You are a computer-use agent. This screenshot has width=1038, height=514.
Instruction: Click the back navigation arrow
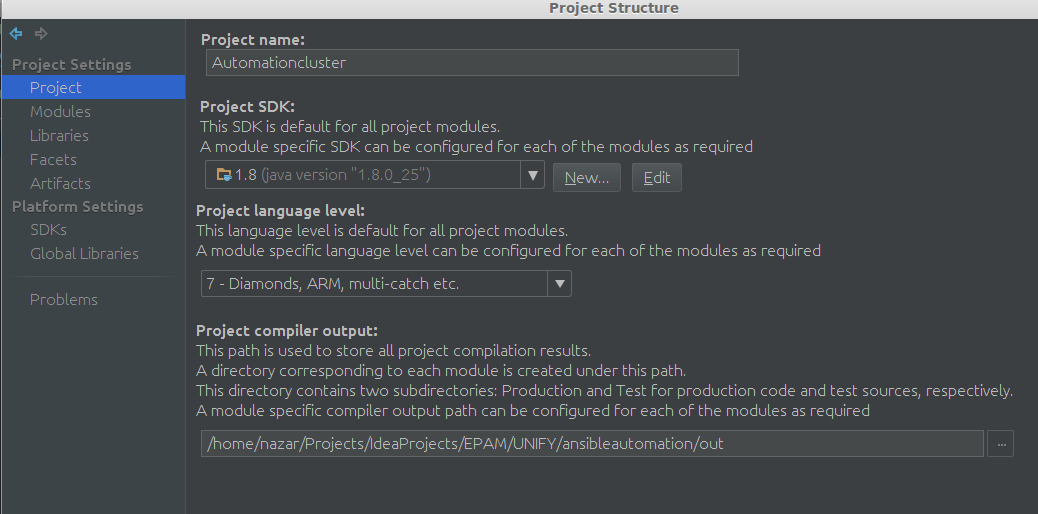tap(16, 33)
